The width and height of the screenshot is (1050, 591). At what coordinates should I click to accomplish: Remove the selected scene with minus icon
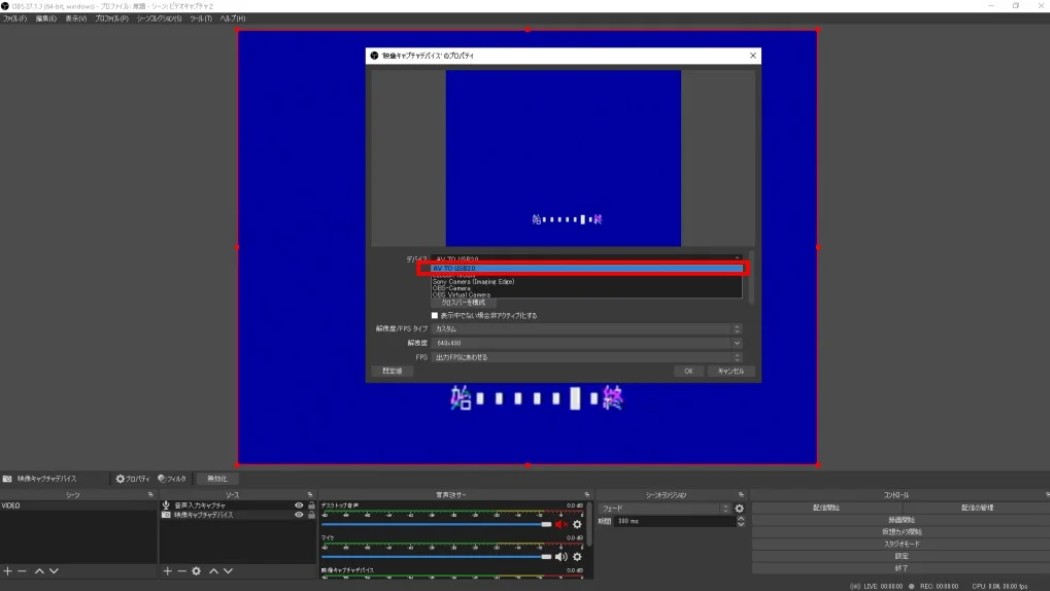tap(22, 571)
